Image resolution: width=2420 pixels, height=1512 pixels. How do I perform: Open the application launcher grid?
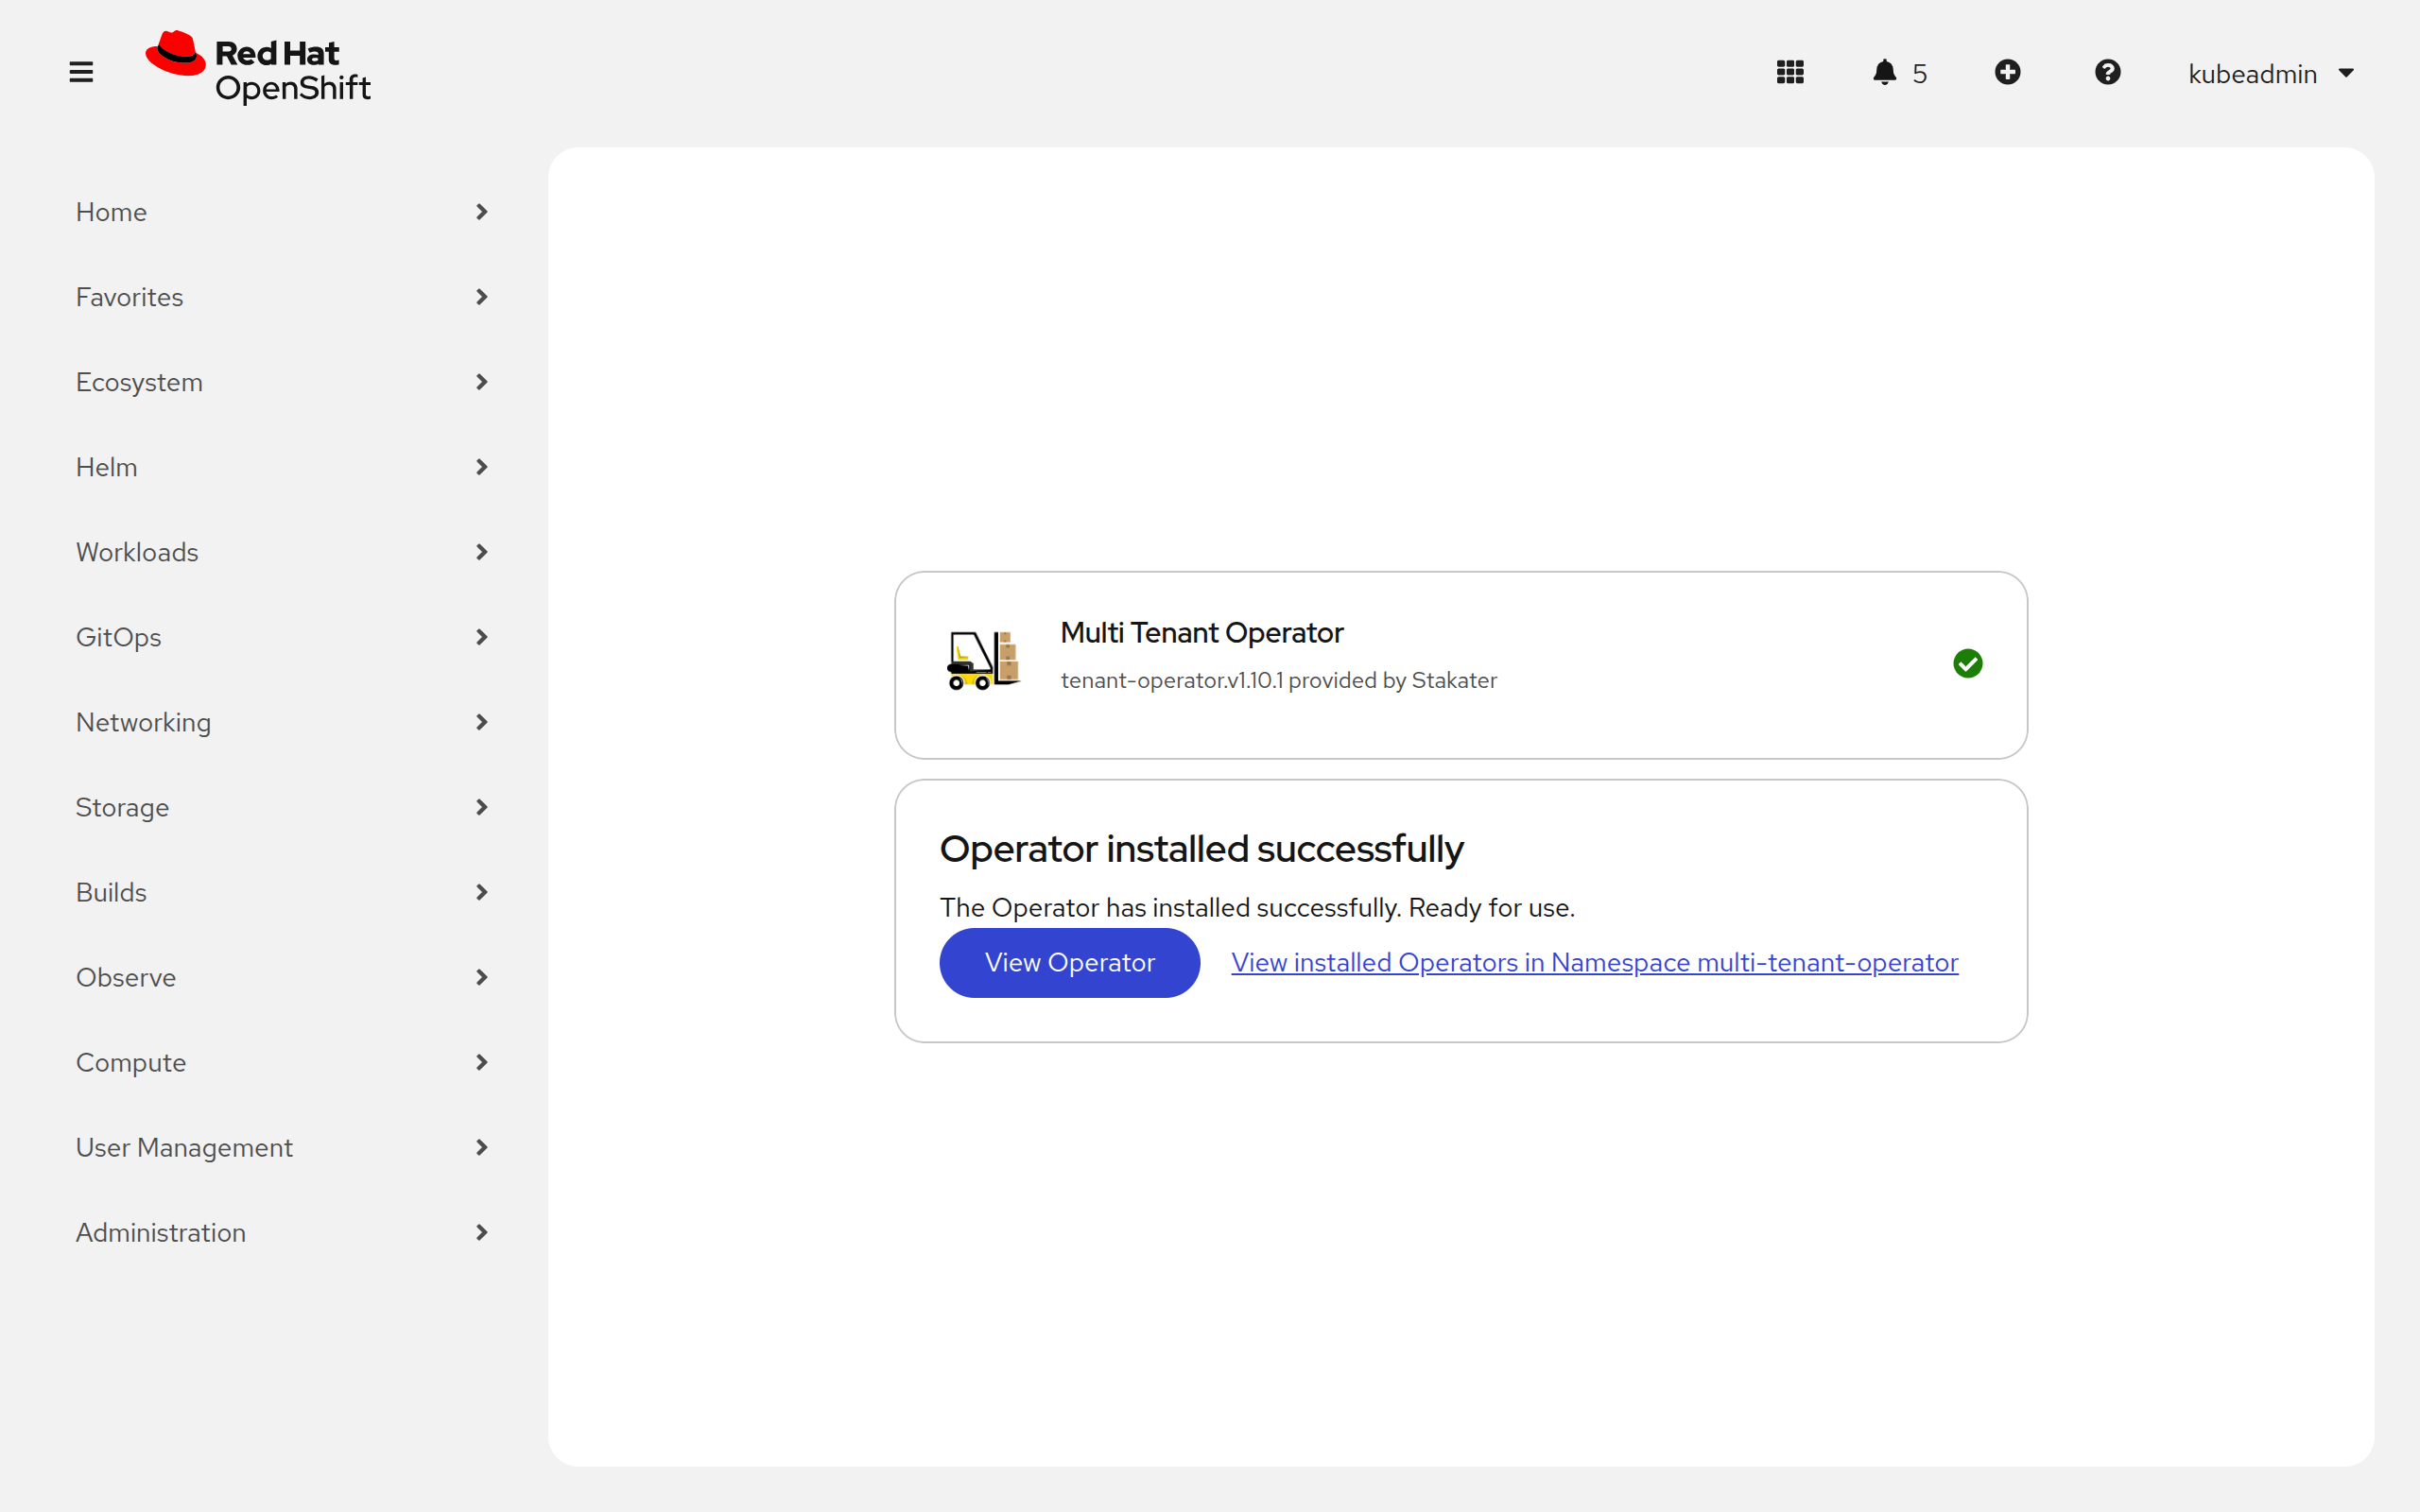pos(1790,72)
